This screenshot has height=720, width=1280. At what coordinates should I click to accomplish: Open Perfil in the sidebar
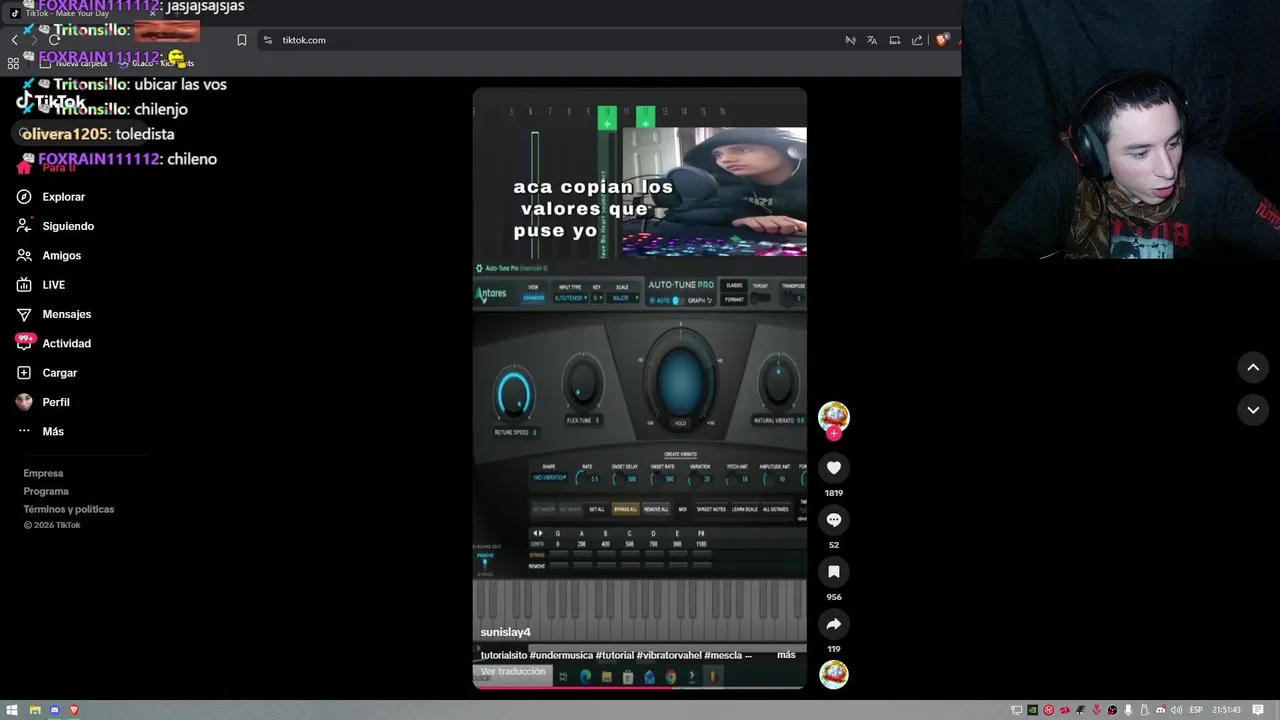44,402
